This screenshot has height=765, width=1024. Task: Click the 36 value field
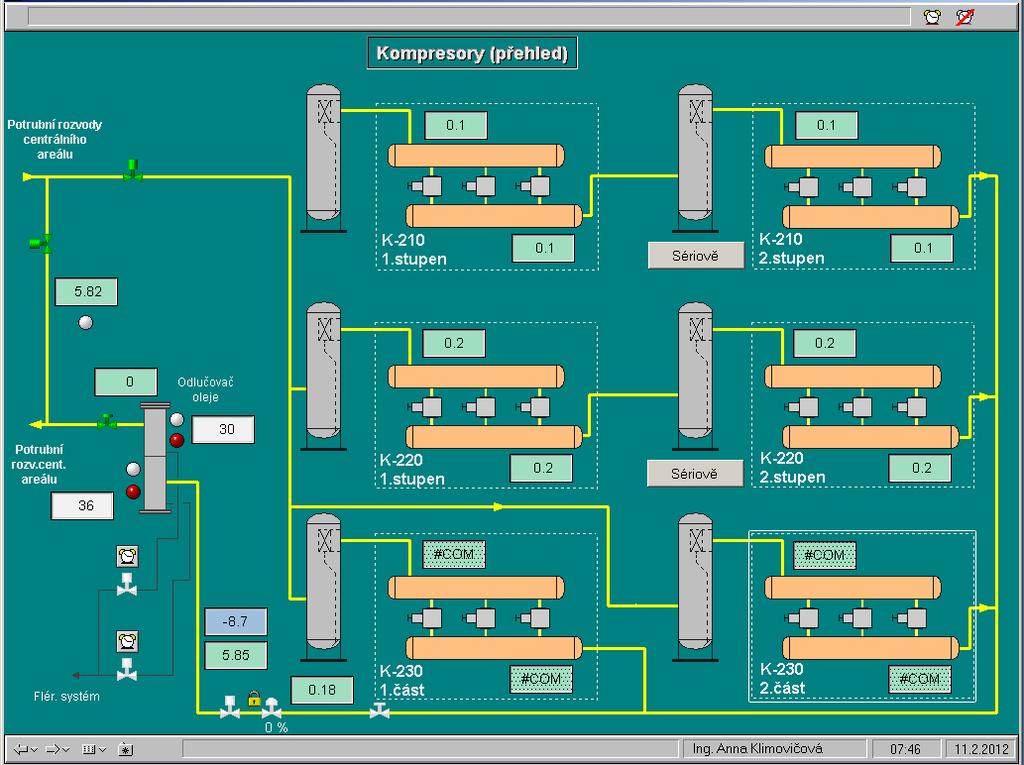tap(82, 506)
